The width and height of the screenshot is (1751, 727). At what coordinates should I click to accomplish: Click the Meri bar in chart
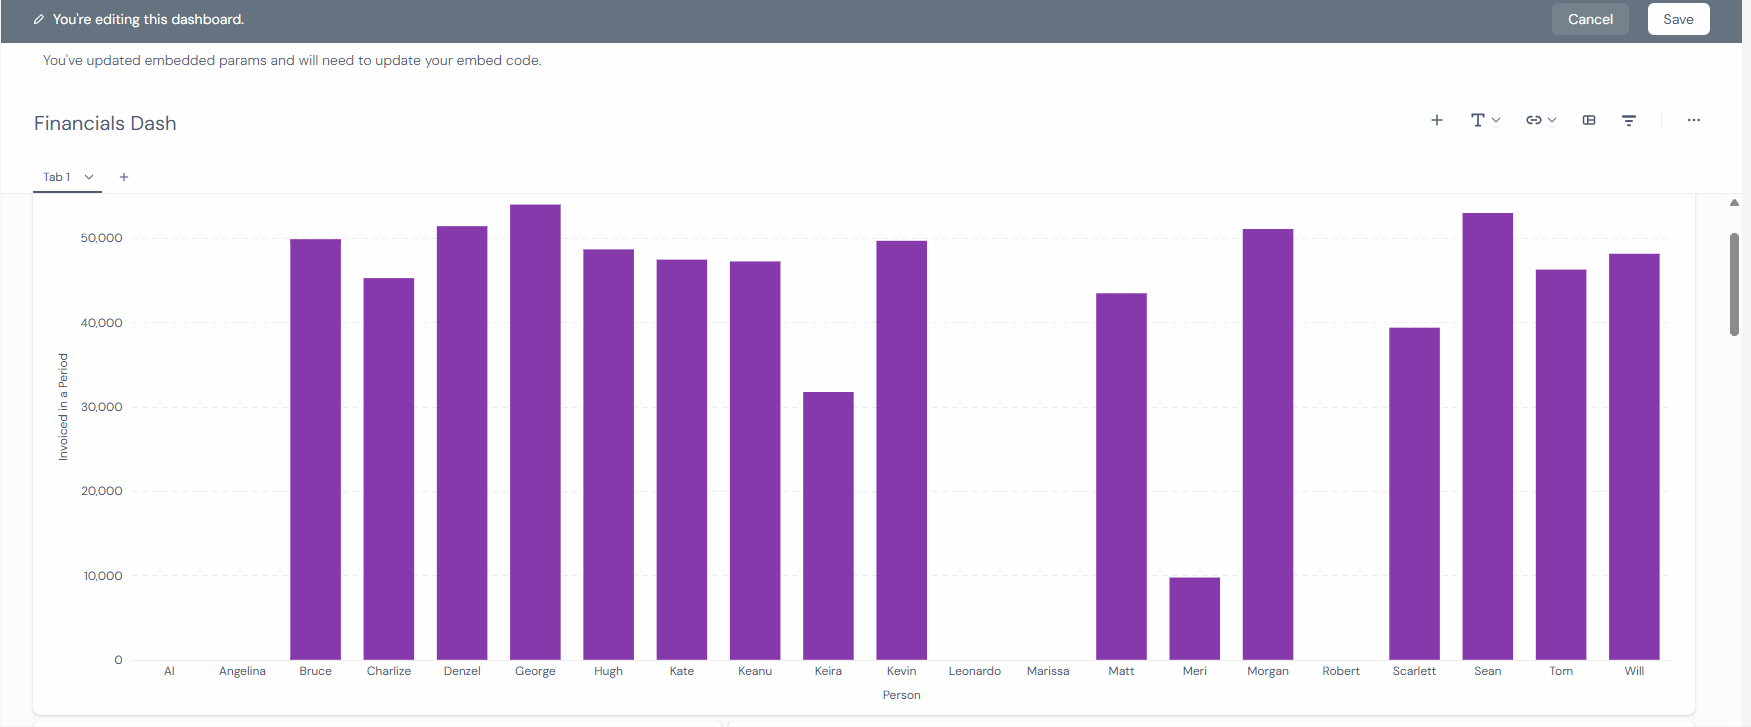tap(1194, 618)
